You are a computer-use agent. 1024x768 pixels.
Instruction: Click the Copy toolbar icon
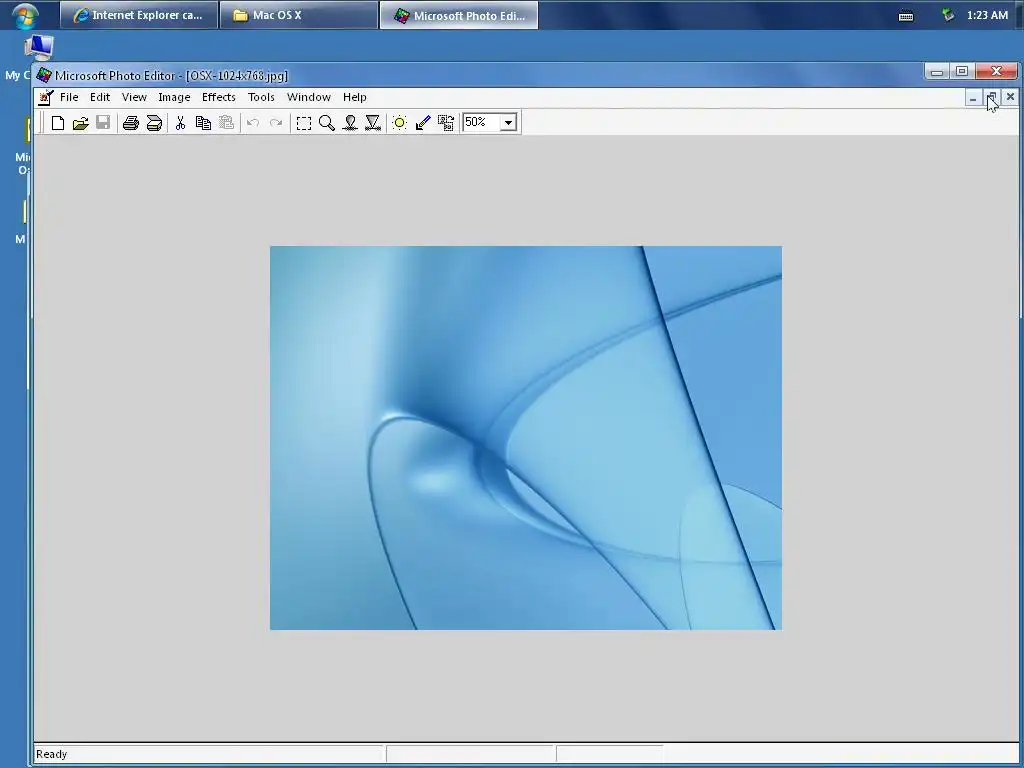coord(203,123)
